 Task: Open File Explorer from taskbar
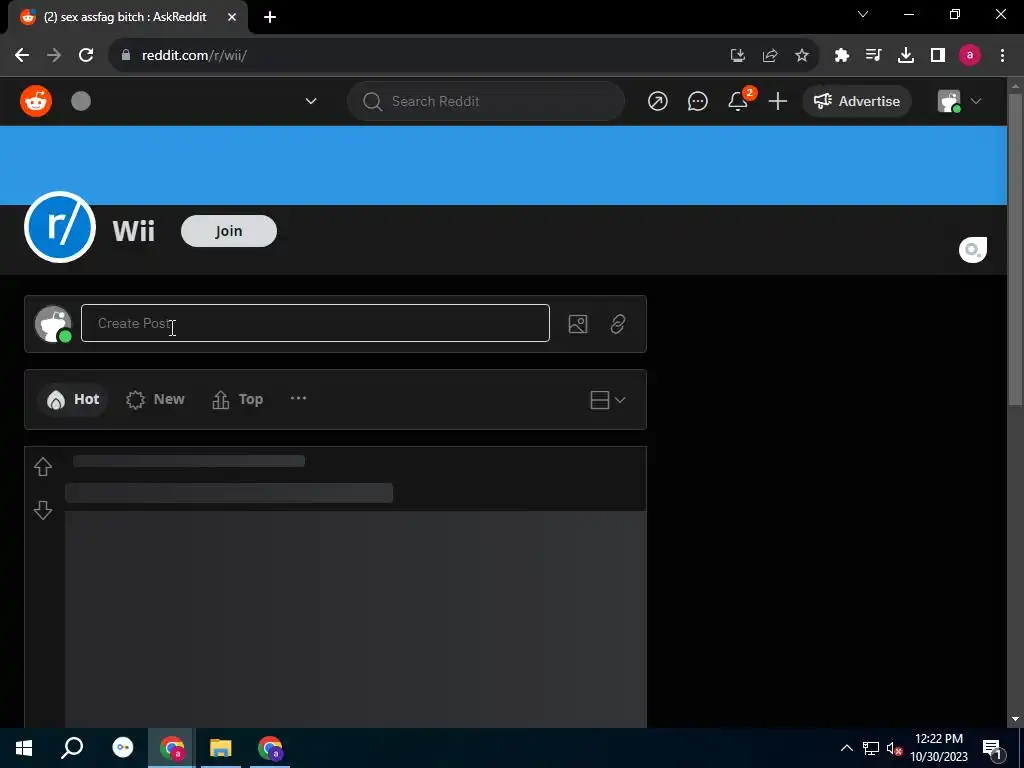point(221,748)
